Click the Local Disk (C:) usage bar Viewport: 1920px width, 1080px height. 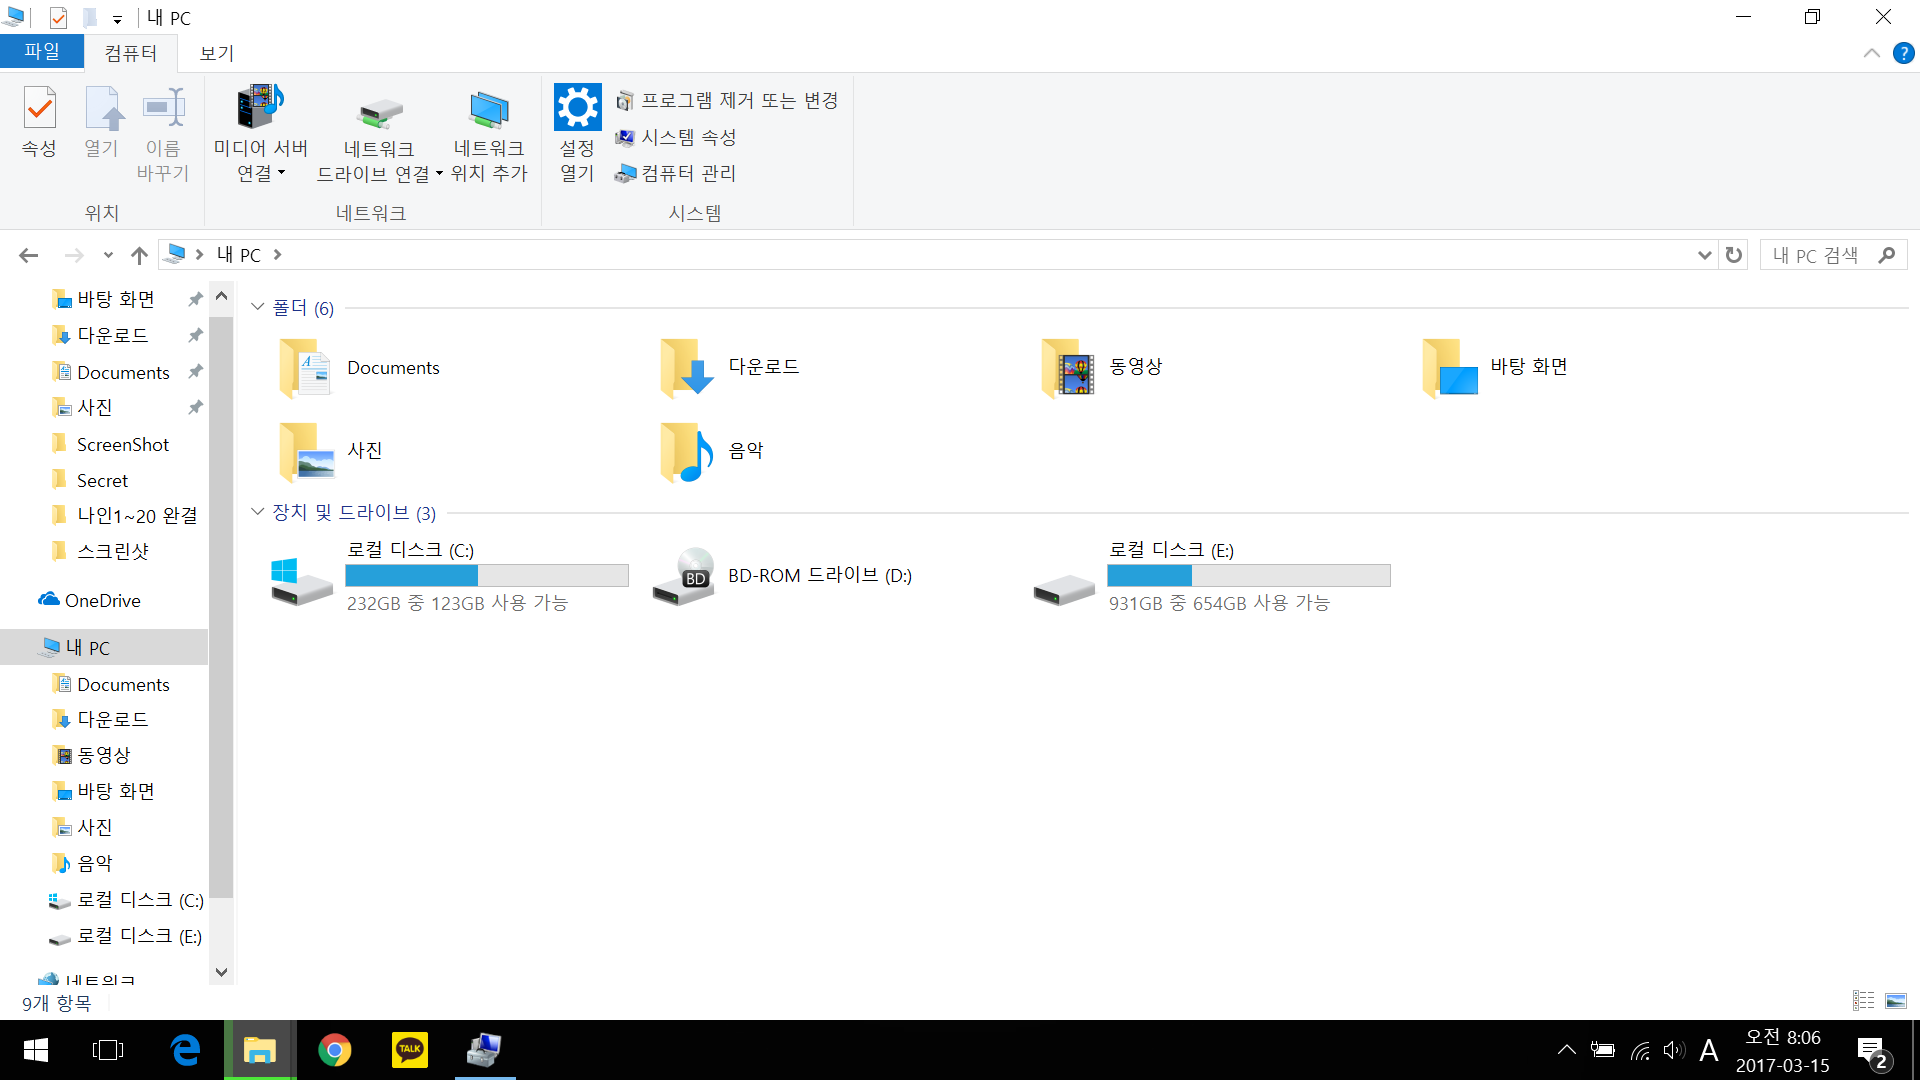tap(486, 575)
